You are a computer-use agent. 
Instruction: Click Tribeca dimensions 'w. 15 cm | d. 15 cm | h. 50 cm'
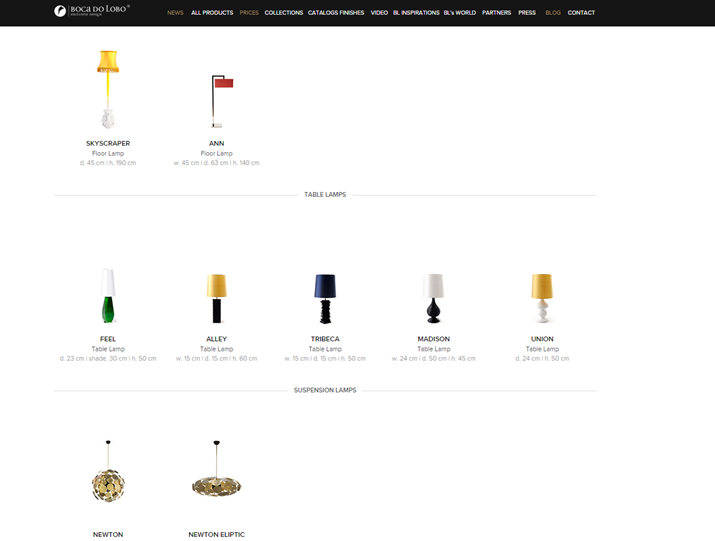coord(325,359)
